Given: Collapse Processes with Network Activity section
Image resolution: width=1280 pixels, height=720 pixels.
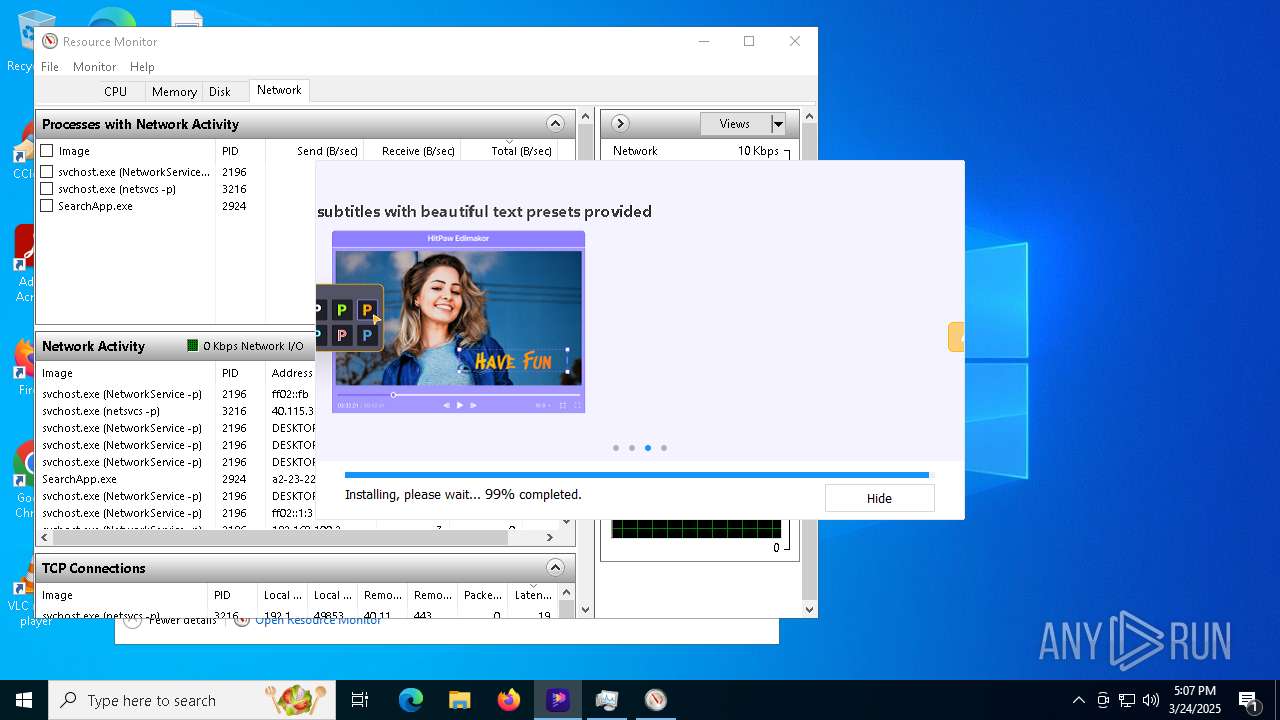Looking at the screenshot, I should click(x=555, y=124).
